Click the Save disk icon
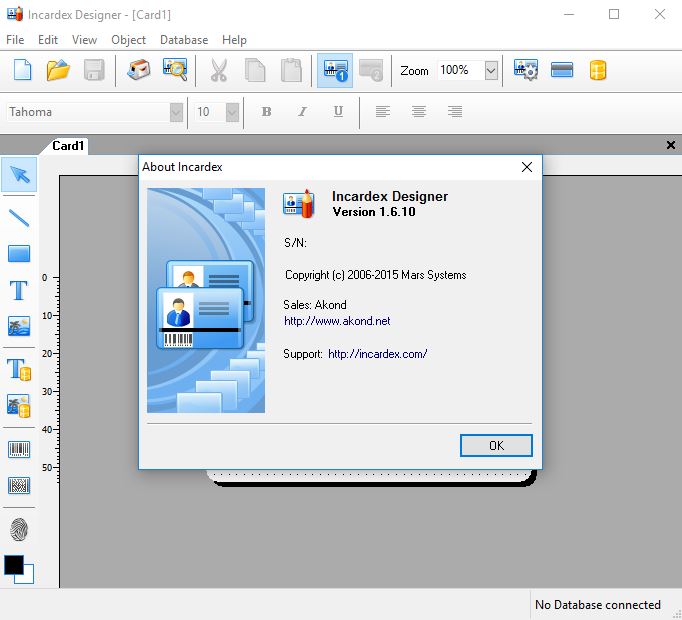 click(94, 70)
